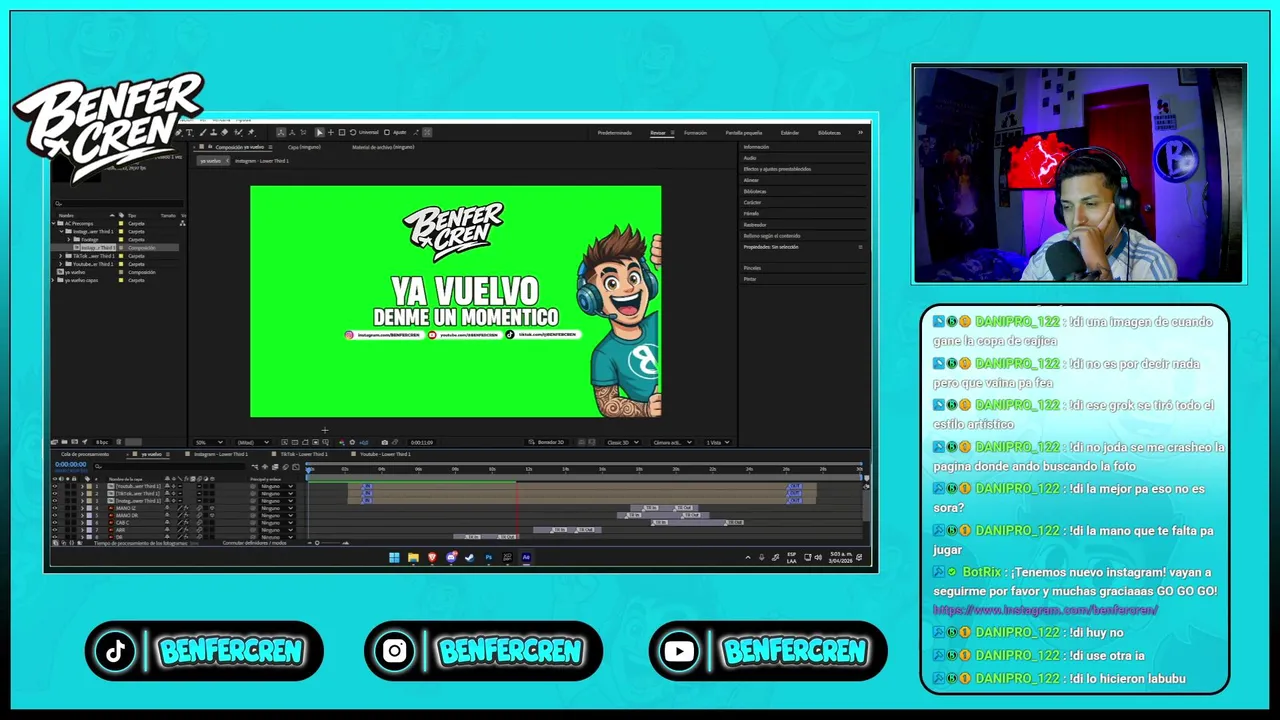
Task: Select the Roto Brush tool
Action: point(238,132)
